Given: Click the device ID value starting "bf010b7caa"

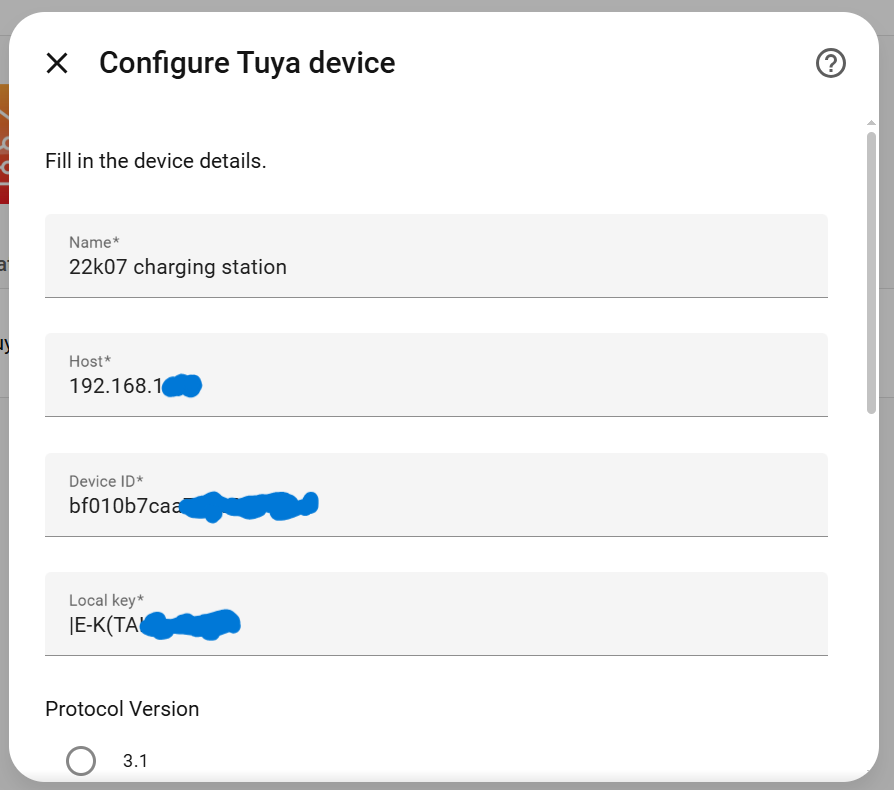Looking at the screenshot, I should [x=124, y=506].
